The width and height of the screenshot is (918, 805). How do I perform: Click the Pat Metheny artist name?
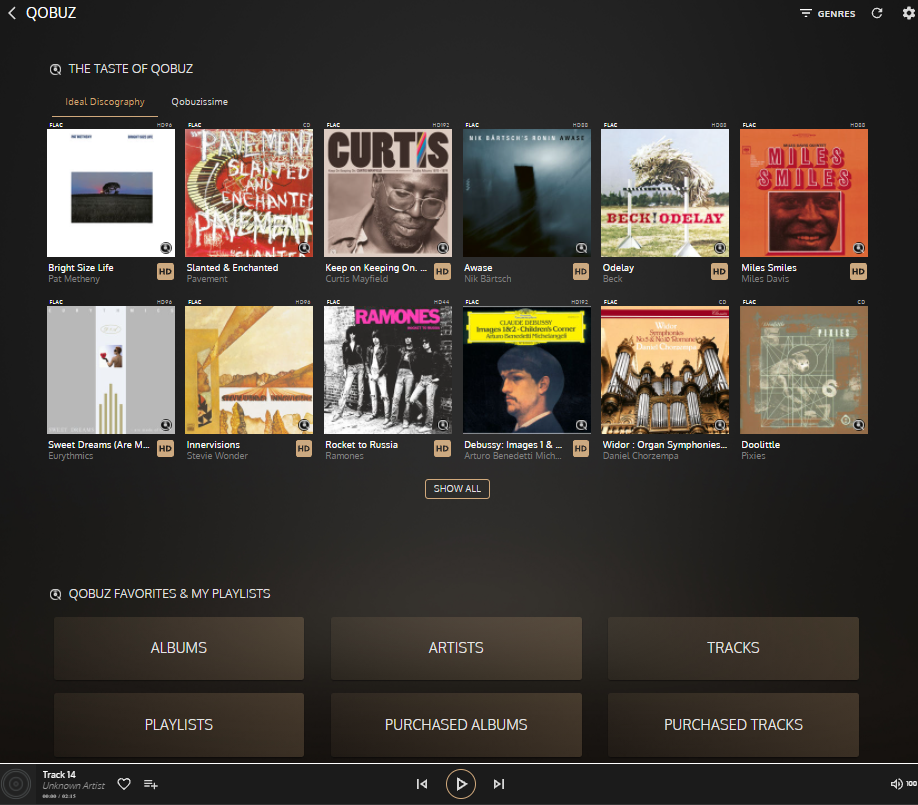pyautogui.click(x=74, y=279)
